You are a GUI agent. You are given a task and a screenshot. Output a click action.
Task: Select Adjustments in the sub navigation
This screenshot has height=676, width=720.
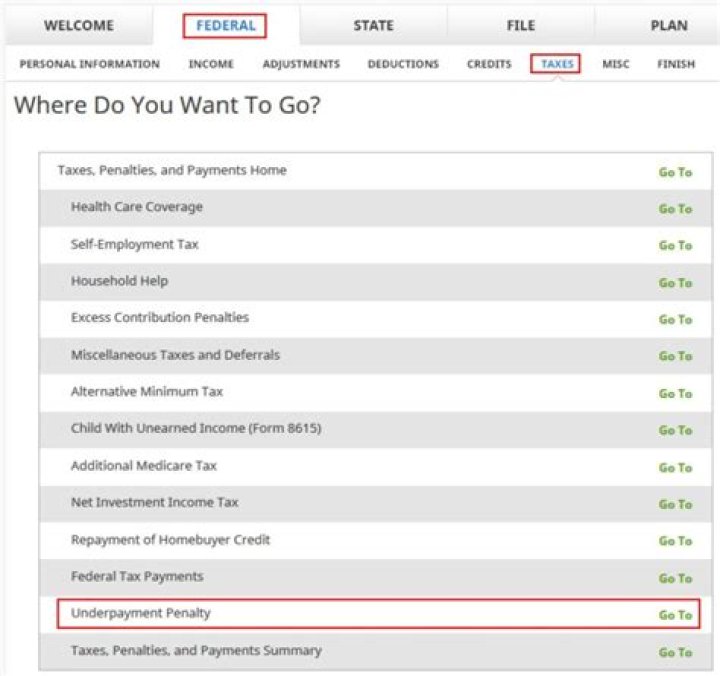301,64
